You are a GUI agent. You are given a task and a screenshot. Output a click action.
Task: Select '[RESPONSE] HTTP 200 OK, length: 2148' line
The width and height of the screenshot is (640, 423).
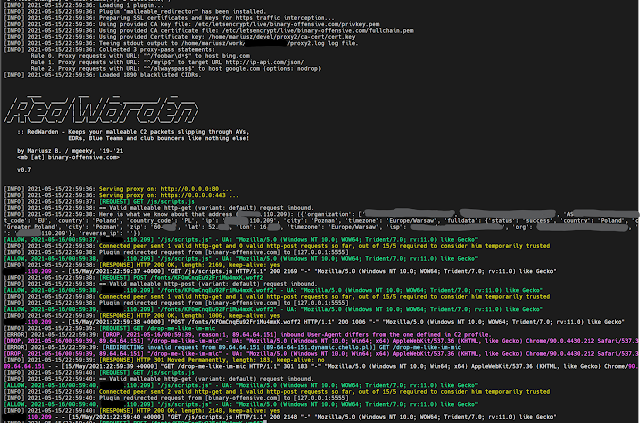[190, 411]
